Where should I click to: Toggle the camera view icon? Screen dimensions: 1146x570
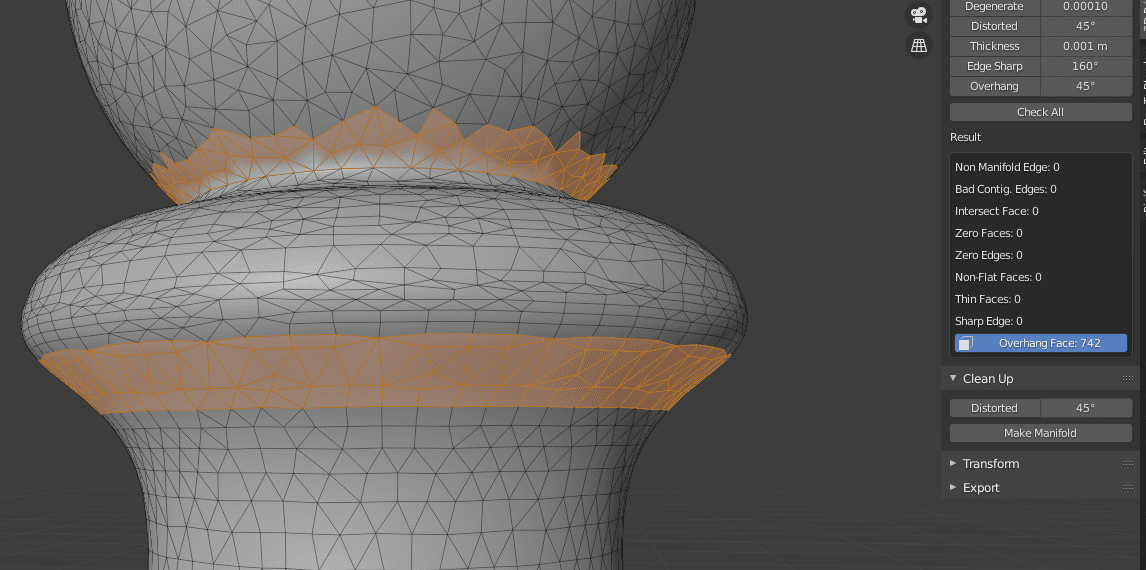(x=919, y=15)
